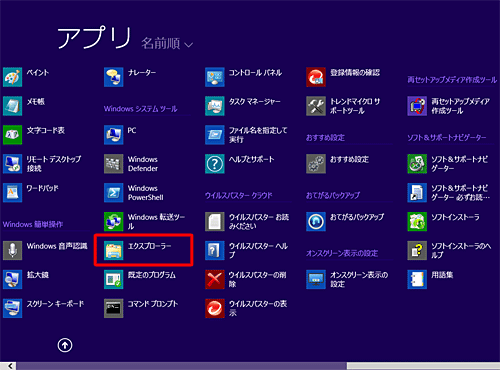Open the 名前順 sort dropdown

(167, 43)
